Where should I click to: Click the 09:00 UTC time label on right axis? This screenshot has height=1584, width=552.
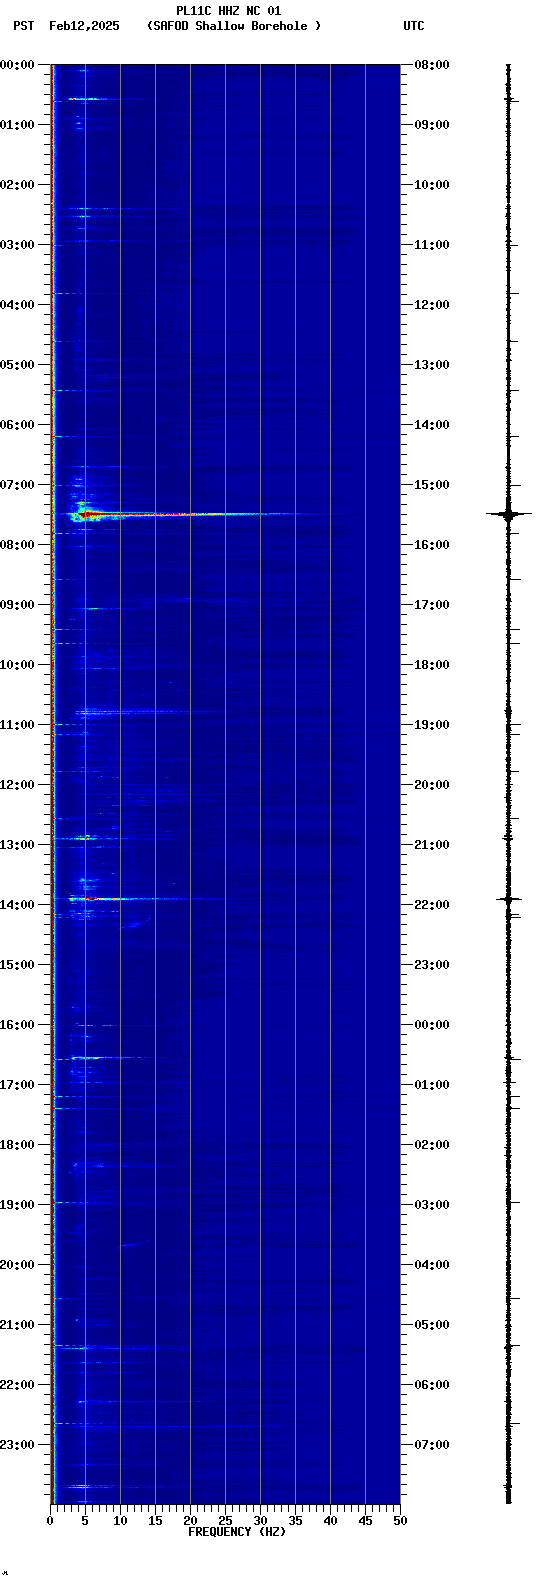[432, 125]
